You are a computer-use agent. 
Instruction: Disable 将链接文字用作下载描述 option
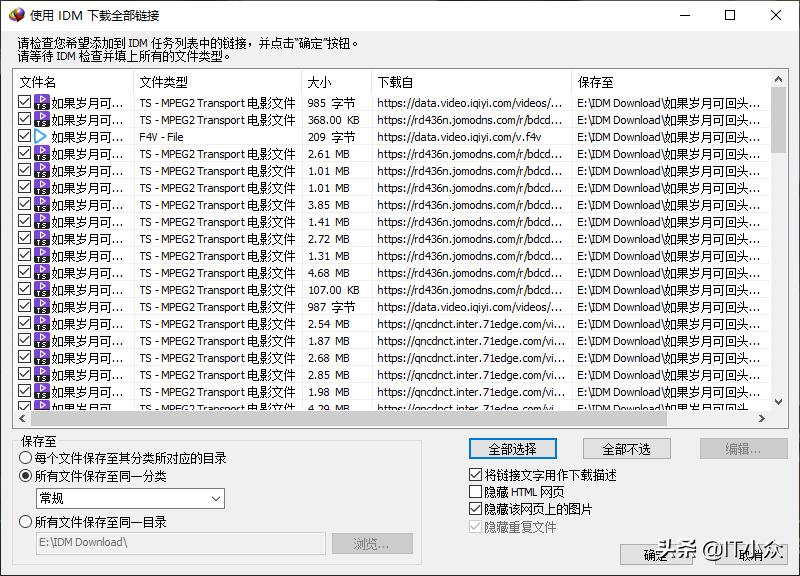pos(476,475)
